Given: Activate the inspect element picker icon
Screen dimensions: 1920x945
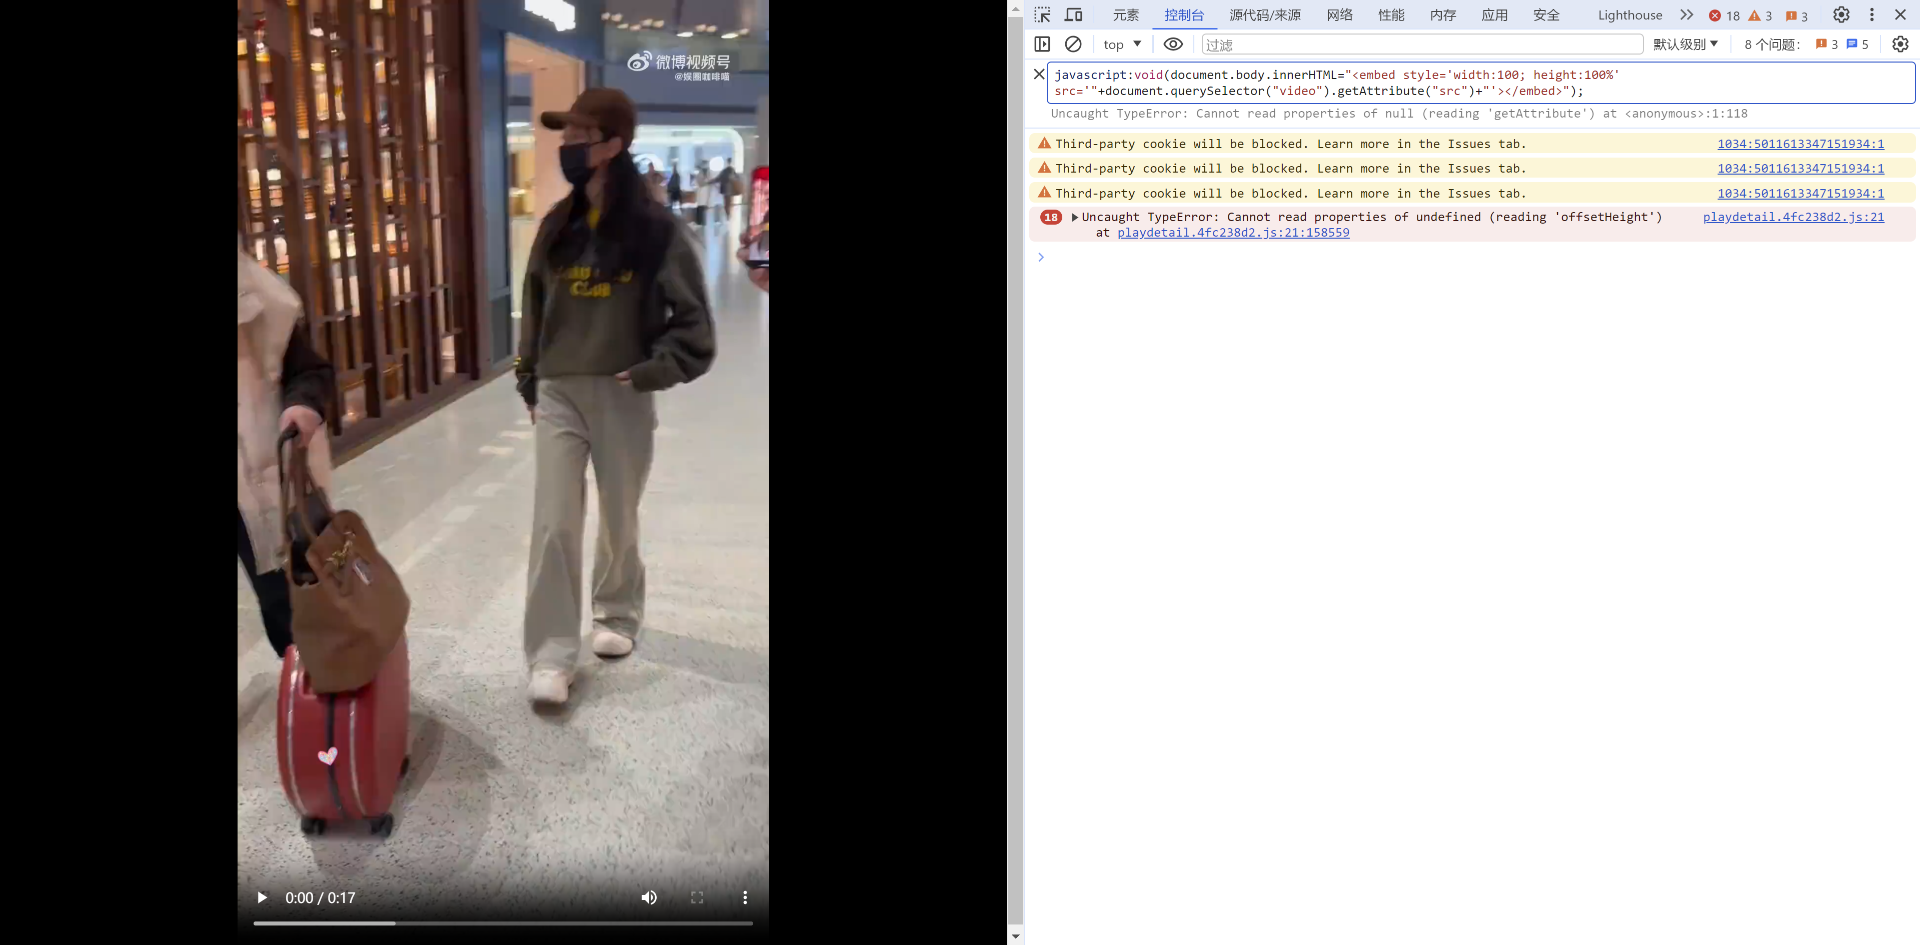Looking at the screenshot, I should coord(1042,15).
